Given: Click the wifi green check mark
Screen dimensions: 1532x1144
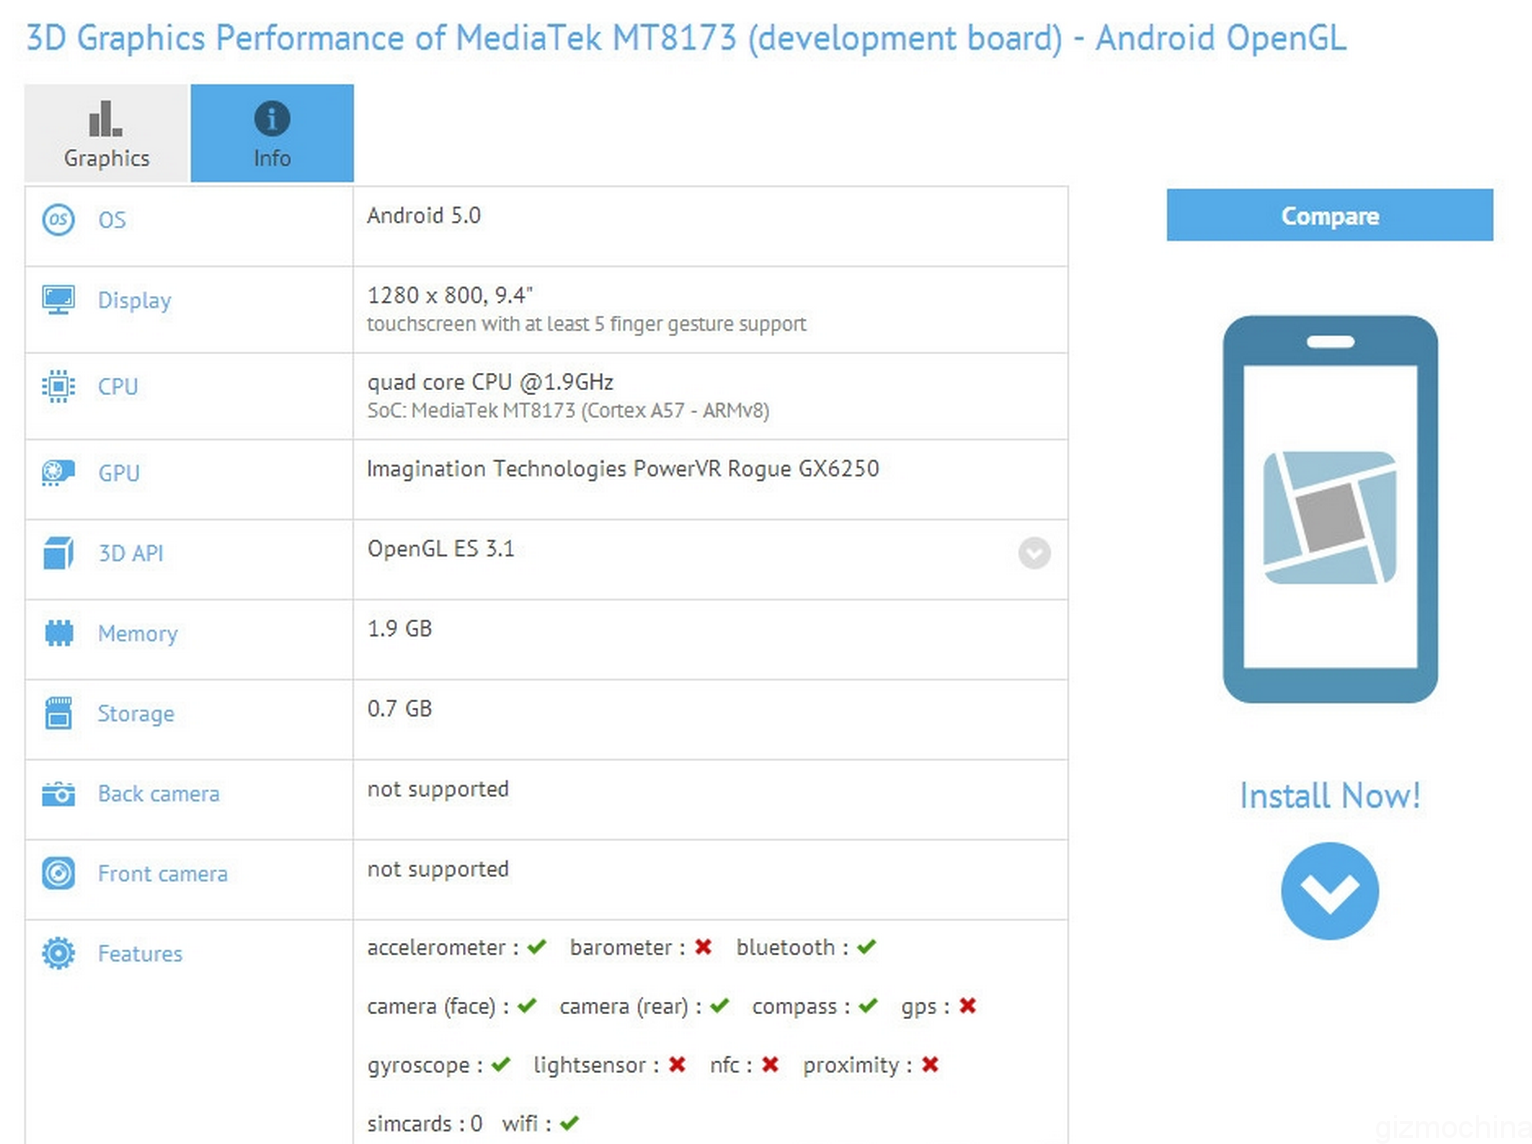Looking at the screenshot, I should (x=570, y=1123).
